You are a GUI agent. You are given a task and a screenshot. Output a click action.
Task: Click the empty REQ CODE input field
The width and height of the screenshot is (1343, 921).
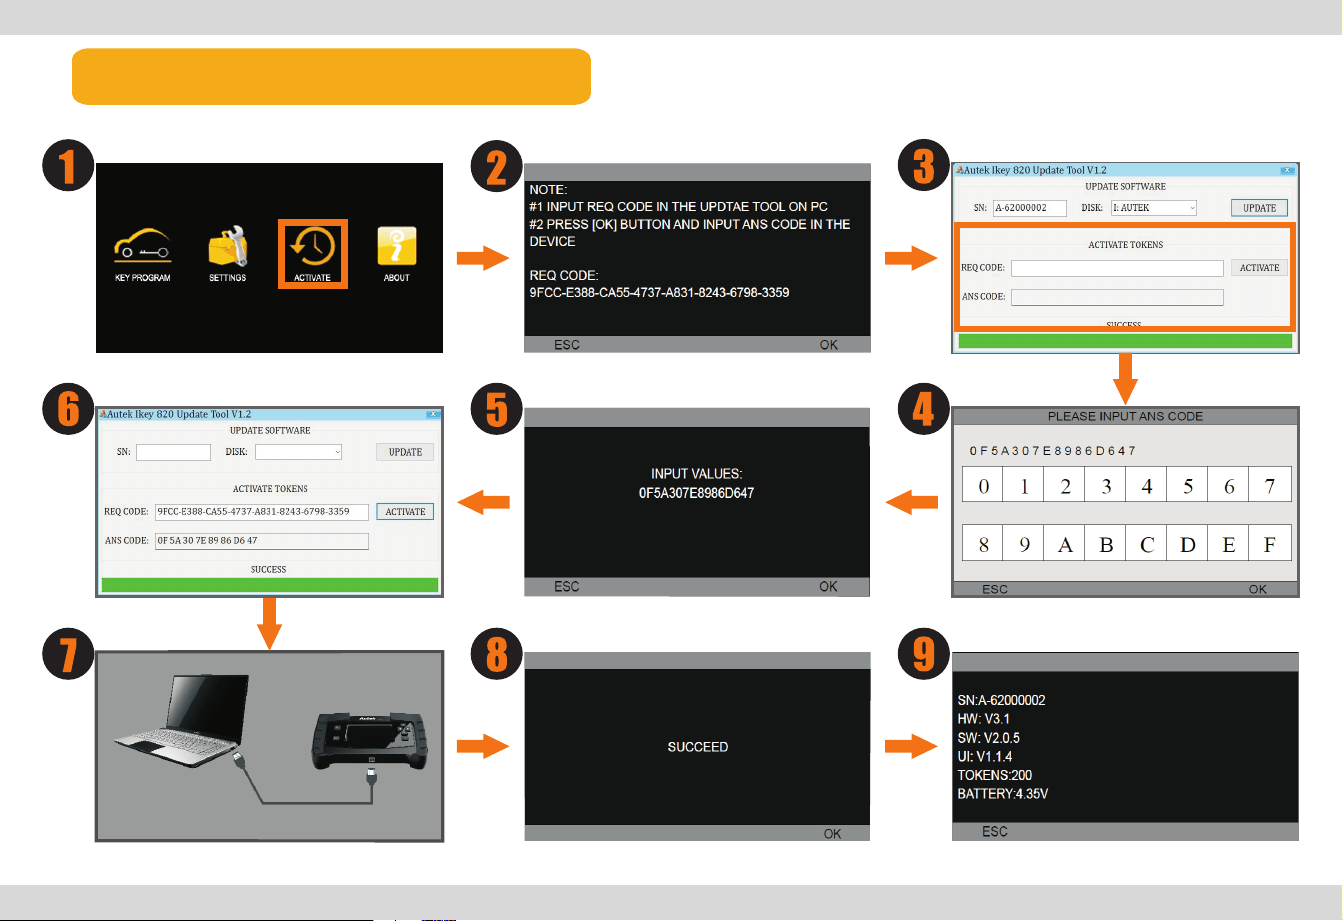[x=1117, y=268]
